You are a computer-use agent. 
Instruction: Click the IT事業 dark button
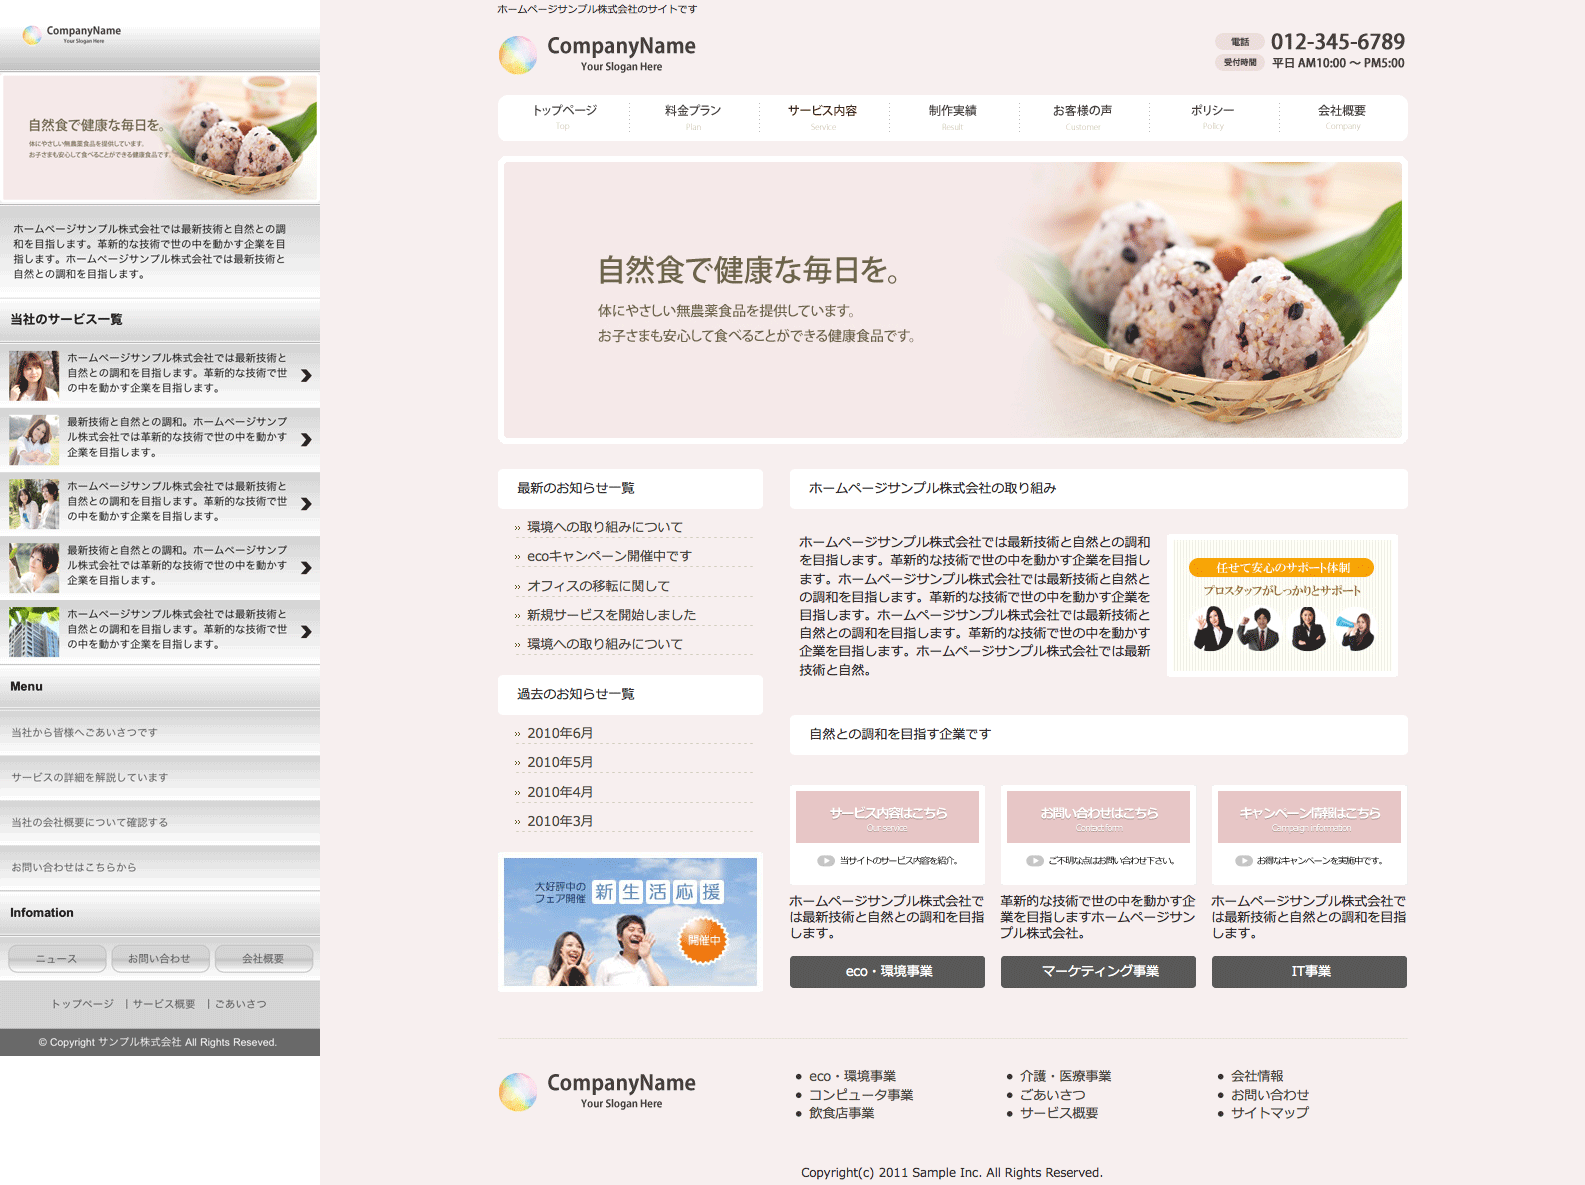(x=1309, y=971)
